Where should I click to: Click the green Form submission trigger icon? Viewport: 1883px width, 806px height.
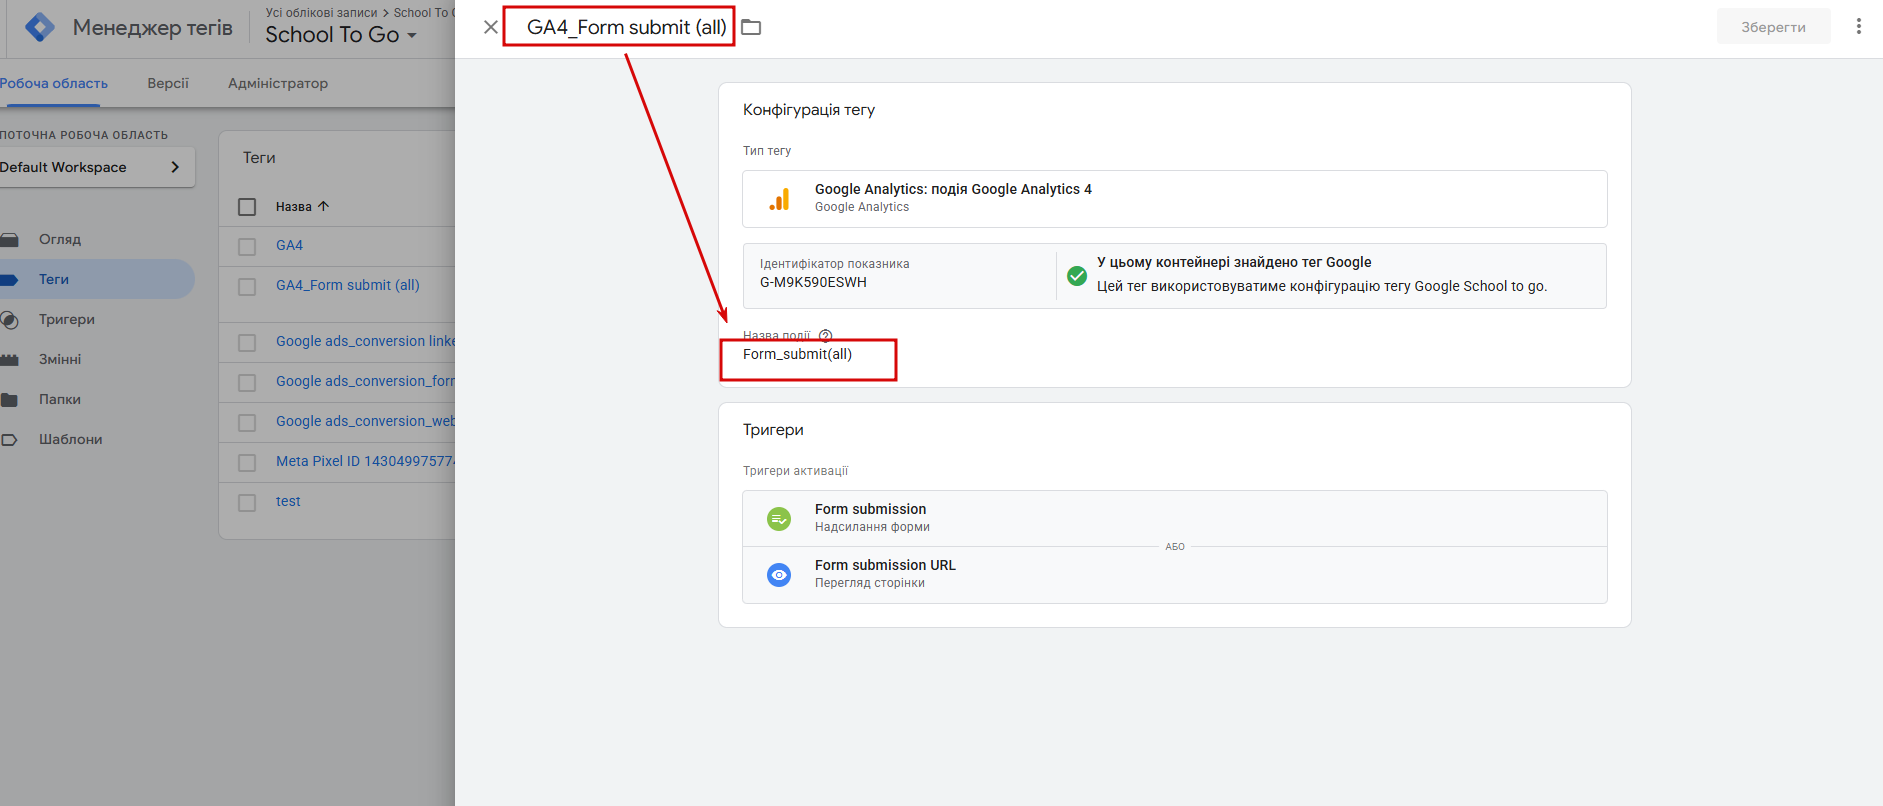(779, 519)
